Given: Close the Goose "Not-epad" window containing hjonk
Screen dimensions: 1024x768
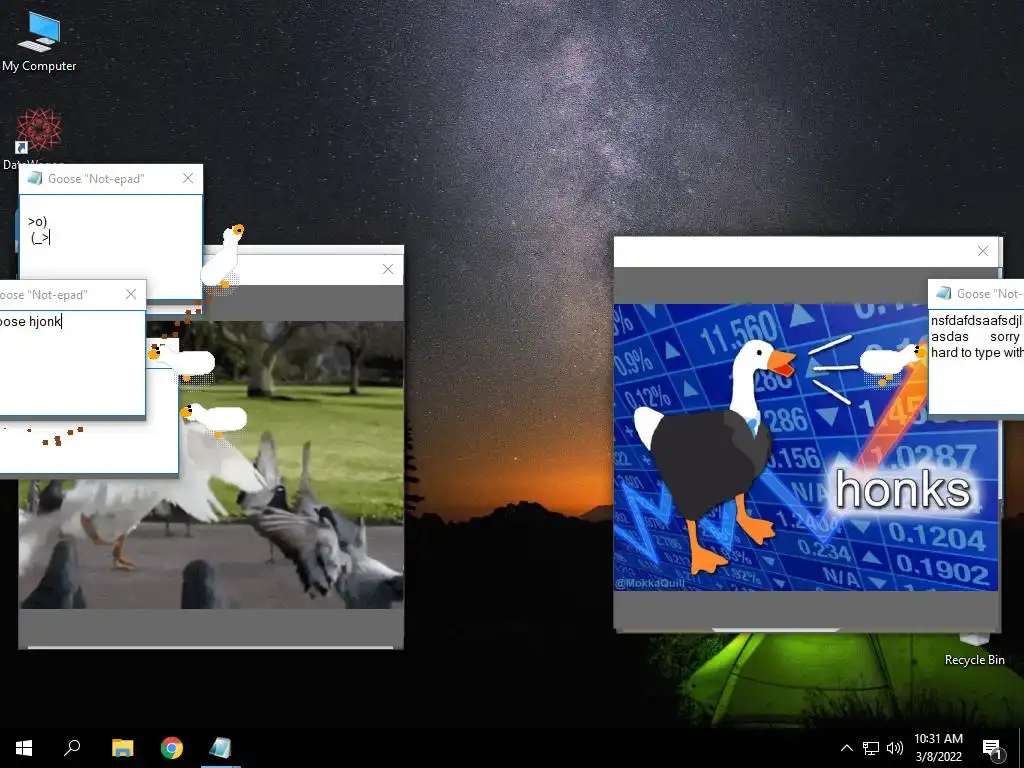Looking at the screenshot, I should tap(131, 295).
